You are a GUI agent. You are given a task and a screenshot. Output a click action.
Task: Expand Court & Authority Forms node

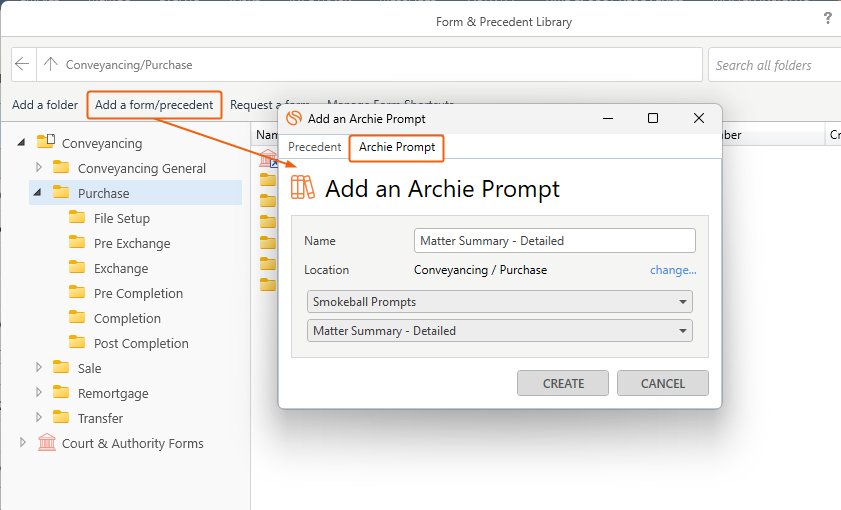coord(23,442)
